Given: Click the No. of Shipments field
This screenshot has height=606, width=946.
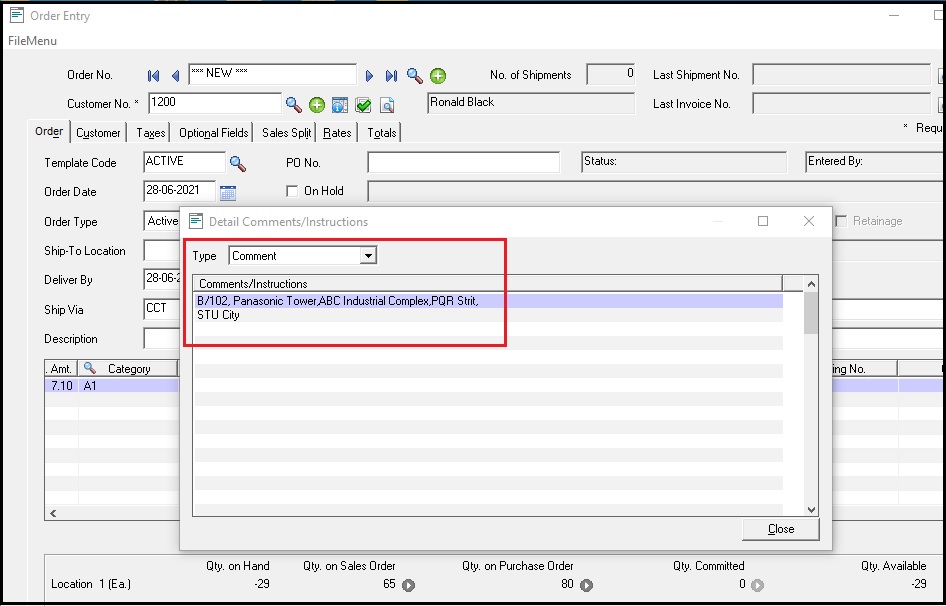Looking at the screenshot, I should (611, 74).
